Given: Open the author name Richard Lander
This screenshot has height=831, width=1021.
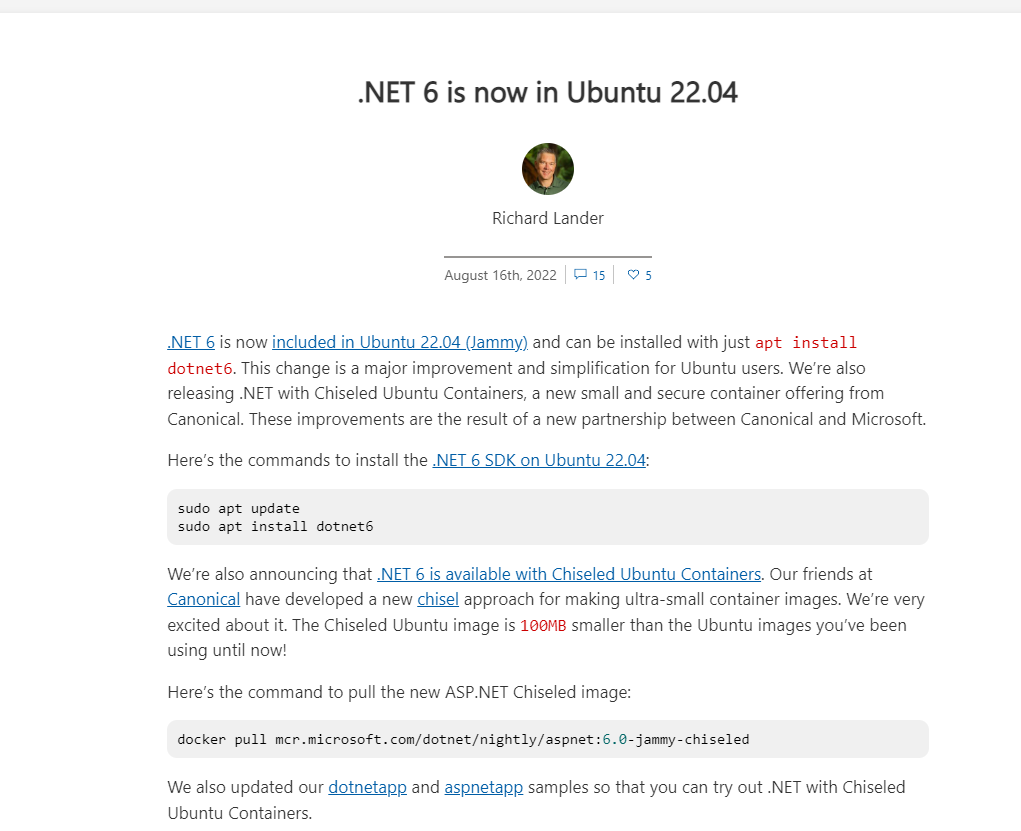Looking at the screenshot, I should [x=548, y=218].
